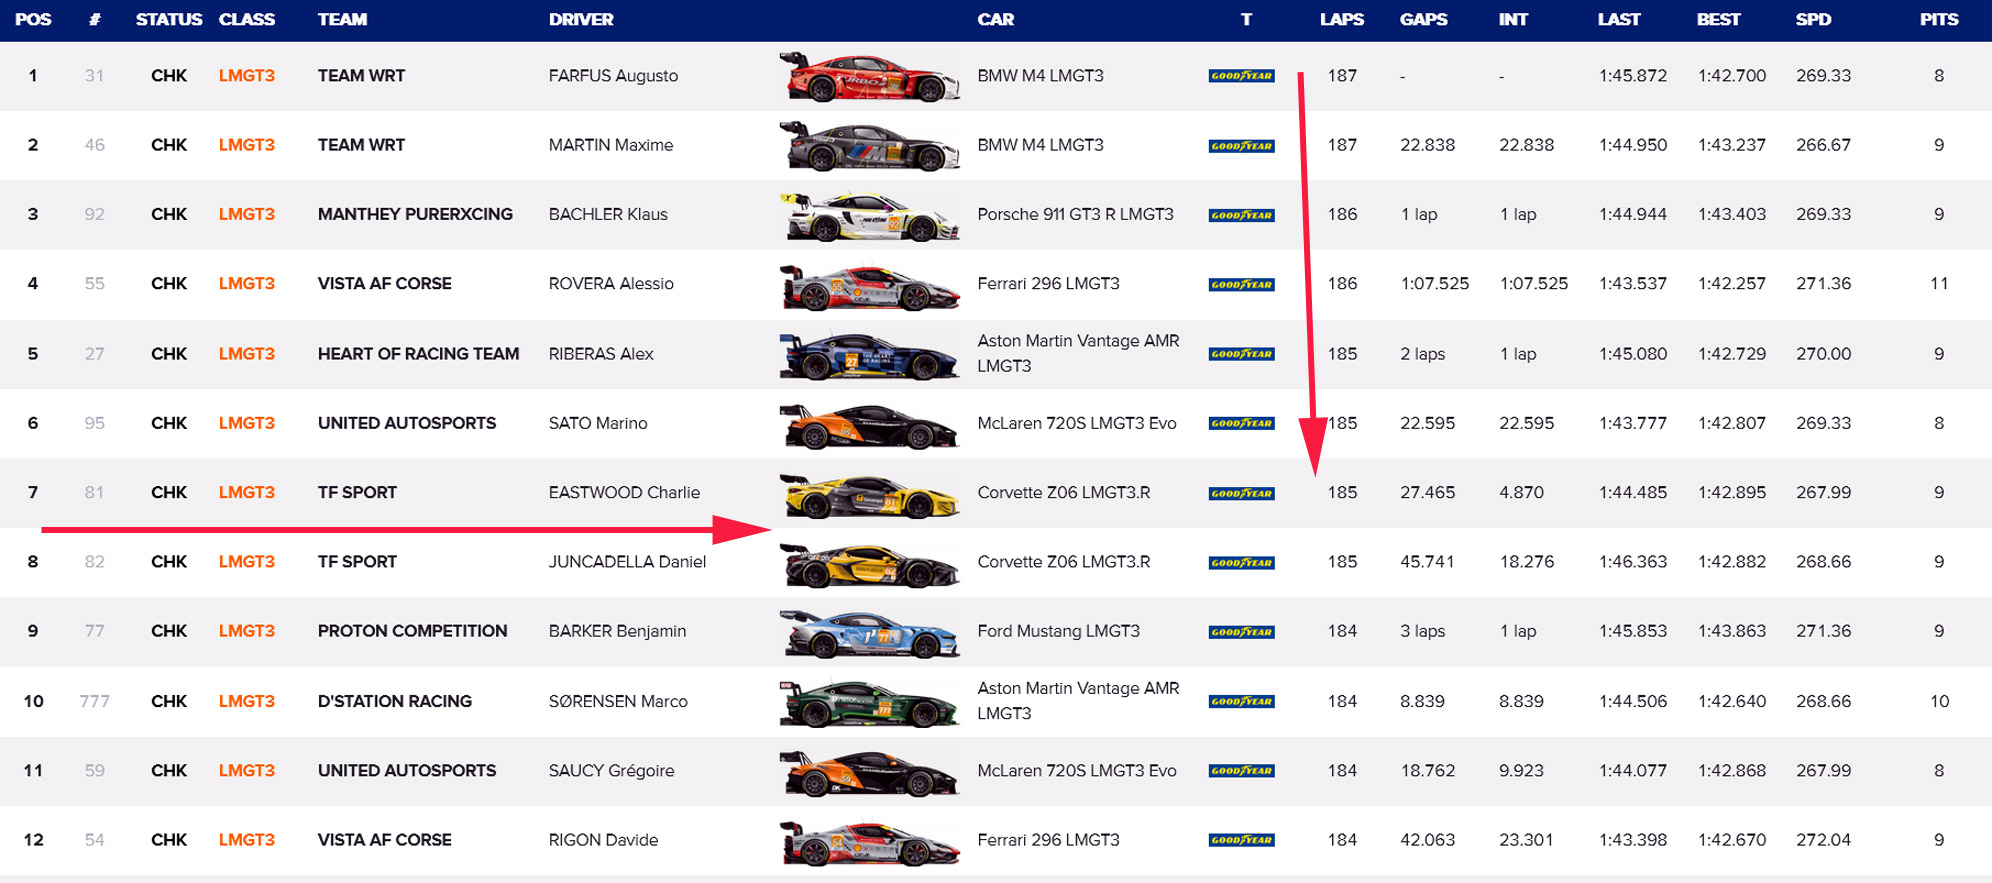This screenshot has height=883, width=1992.
Task: Click car number 777
Action: (x=94, y=701)
